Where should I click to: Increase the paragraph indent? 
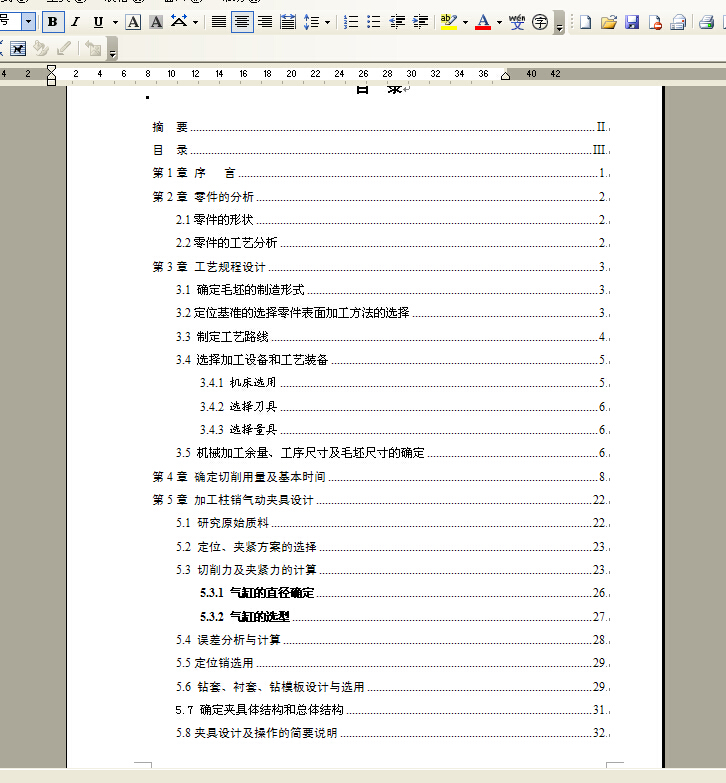420,22
